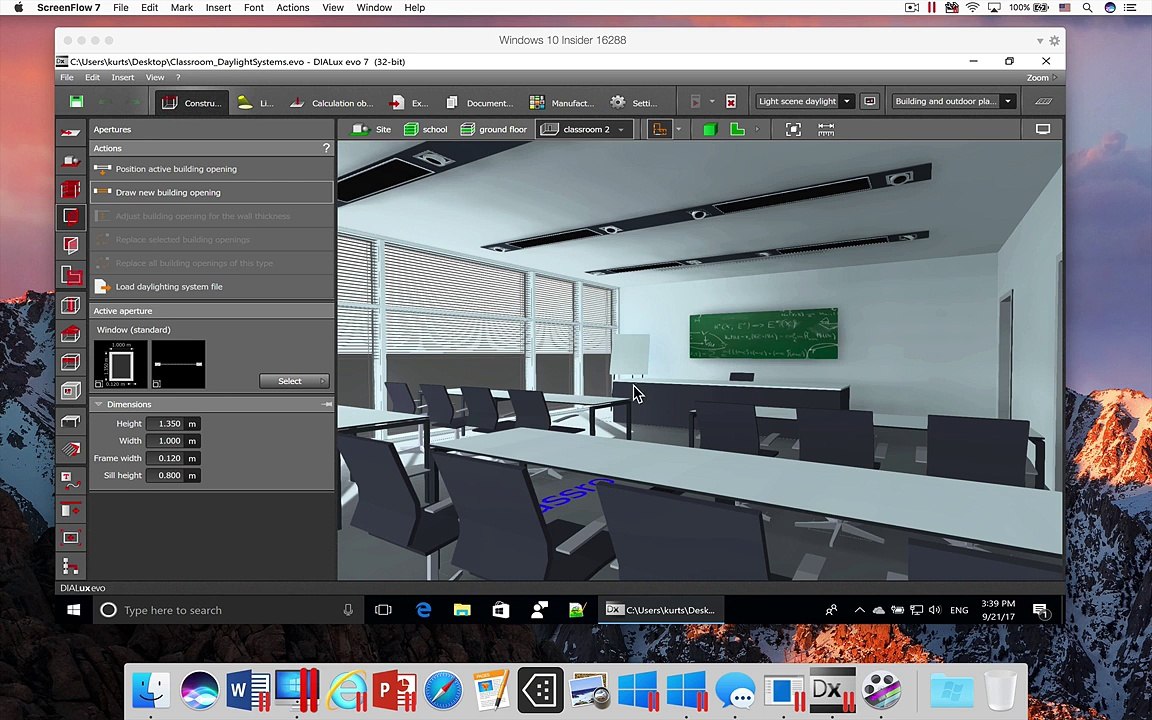1152x720 pixels.
Task: Open the hierarchy tree tool icon
Action: [71, 566]
